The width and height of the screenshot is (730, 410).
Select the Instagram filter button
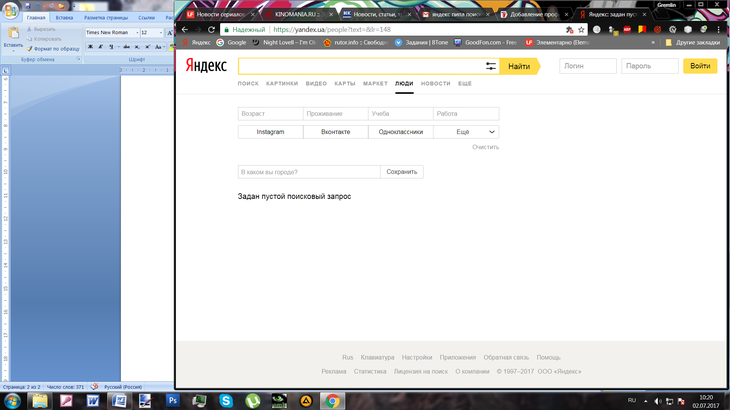pyautogui.click(x=270, y=132)
